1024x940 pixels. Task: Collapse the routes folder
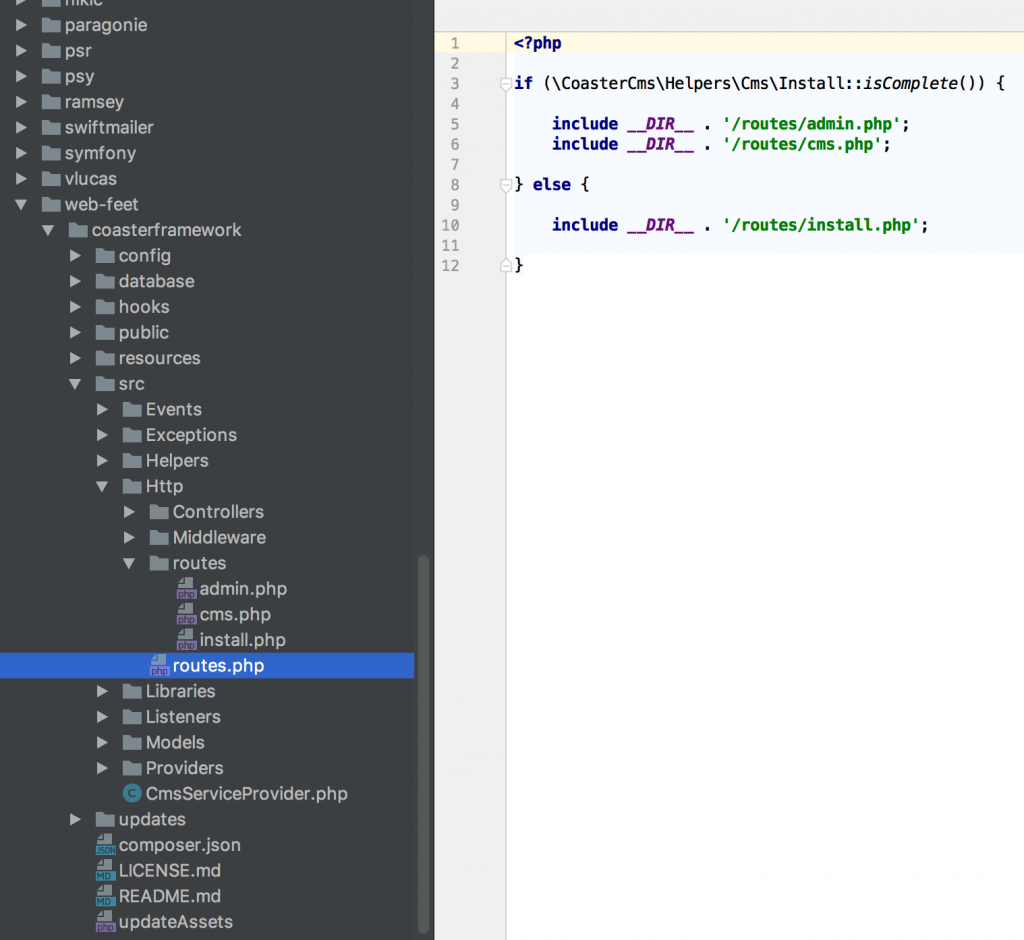coord(129,563)
